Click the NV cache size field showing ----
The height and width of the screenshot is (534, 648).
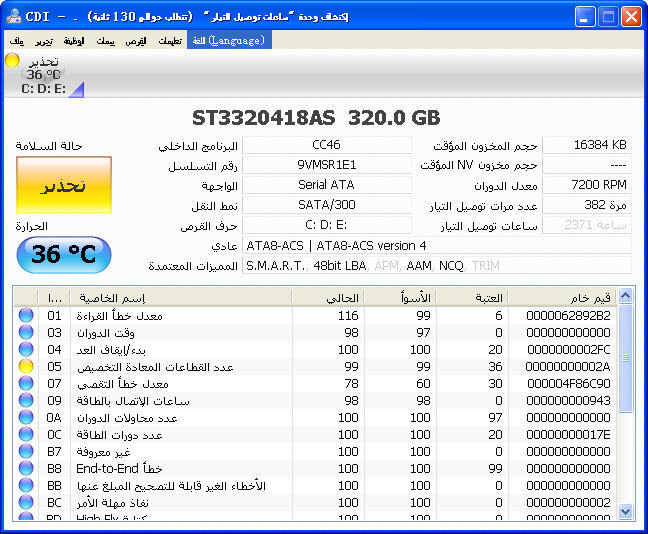(587, 165)
